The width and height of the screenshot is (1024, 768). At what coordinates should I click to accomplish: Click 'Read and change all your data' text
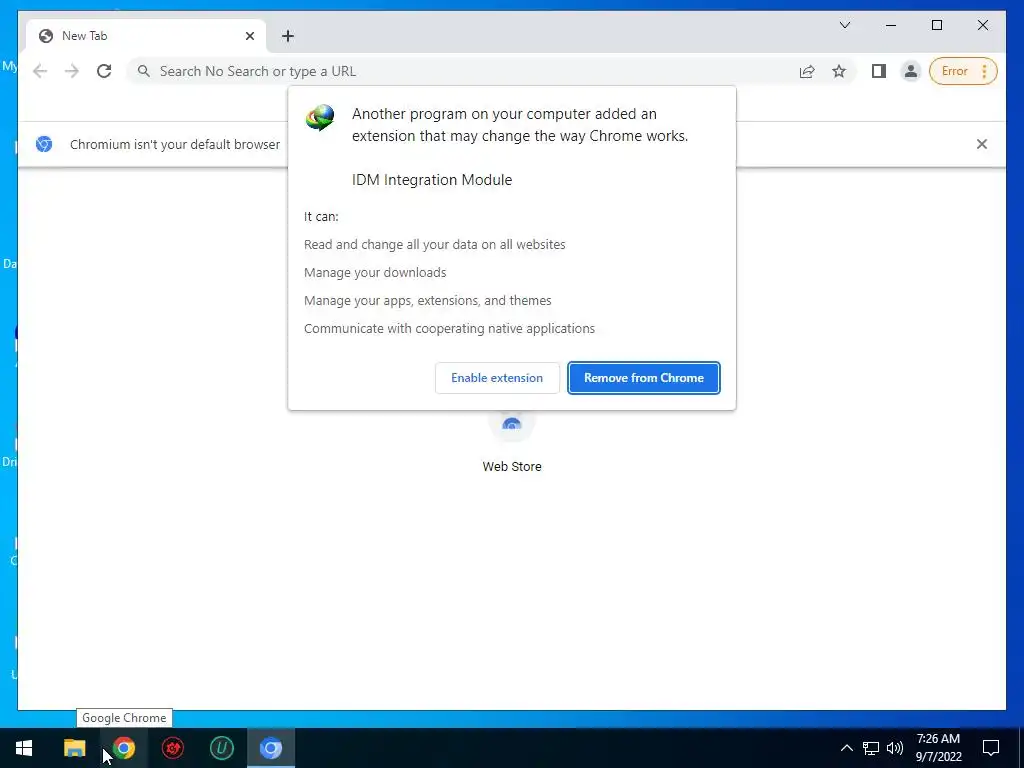434,244
